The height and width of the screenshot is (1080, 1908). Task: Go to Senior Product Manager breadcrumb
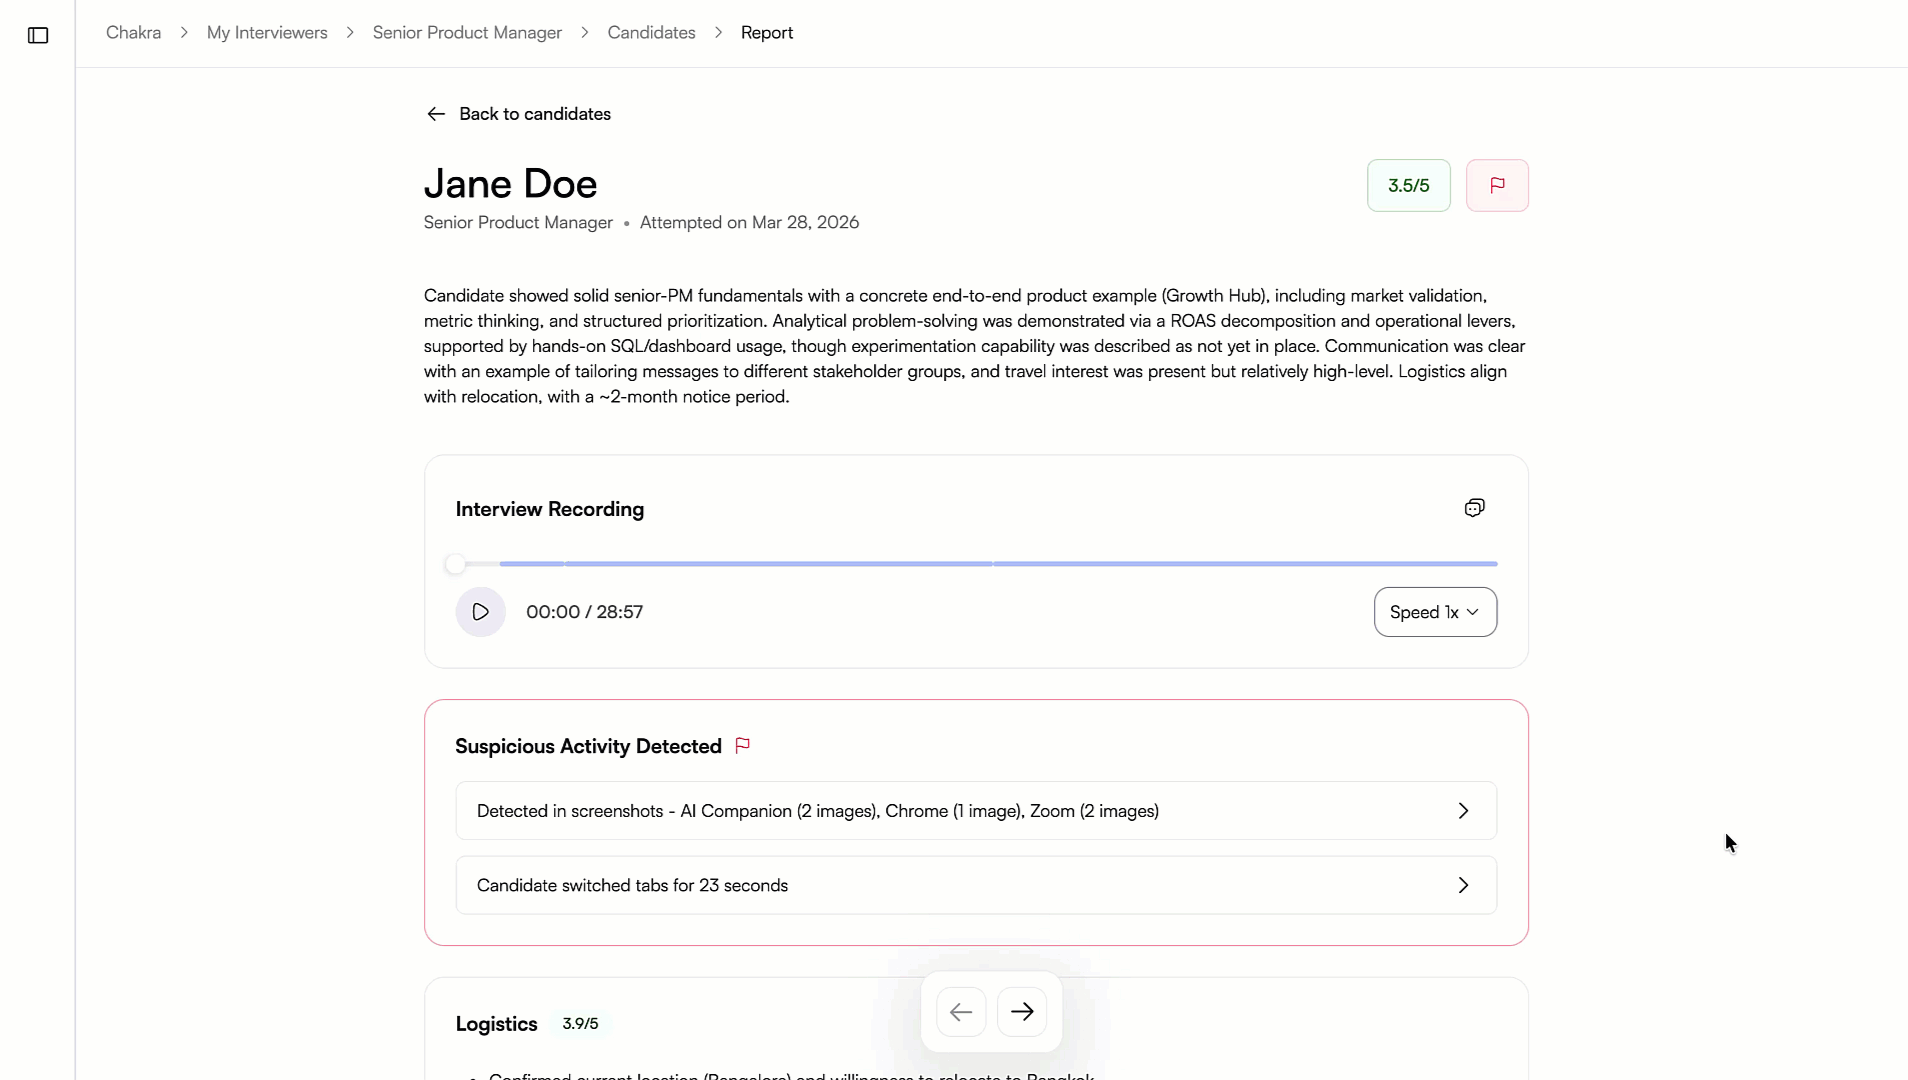pyautogui.click(x=467, y=33)
